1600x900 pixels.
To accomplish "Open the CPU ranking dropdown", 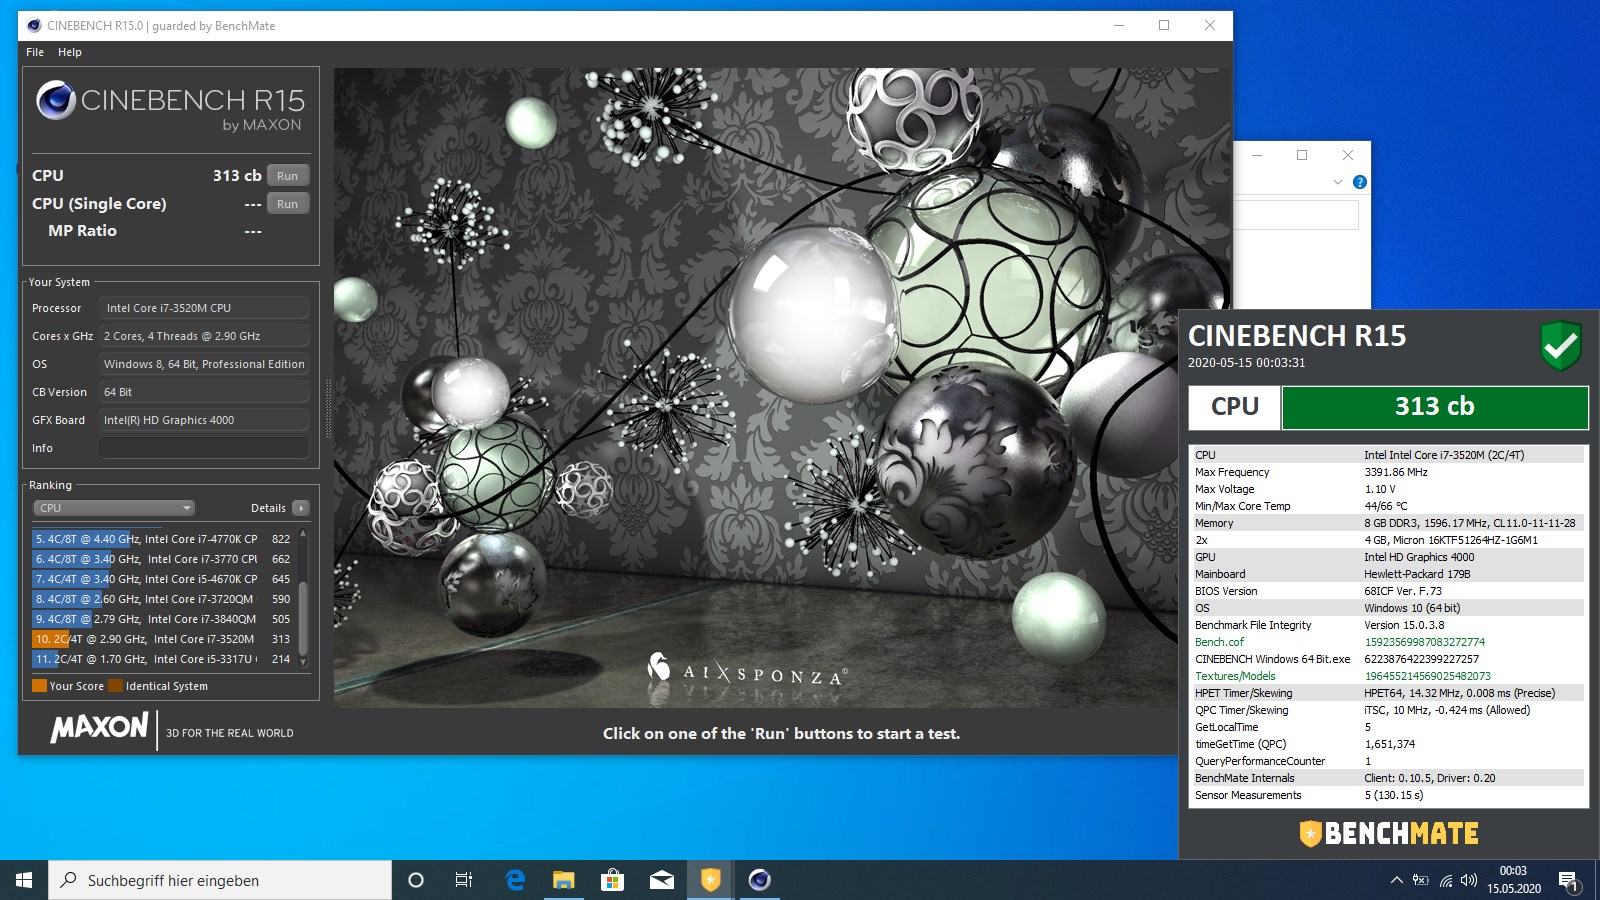I will point(115,508).
